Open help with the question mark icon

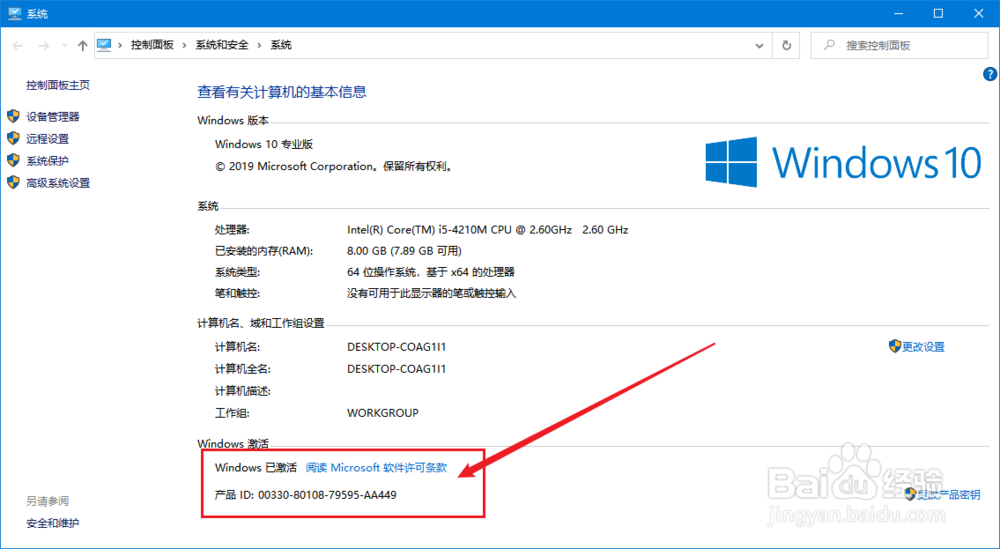990,75
